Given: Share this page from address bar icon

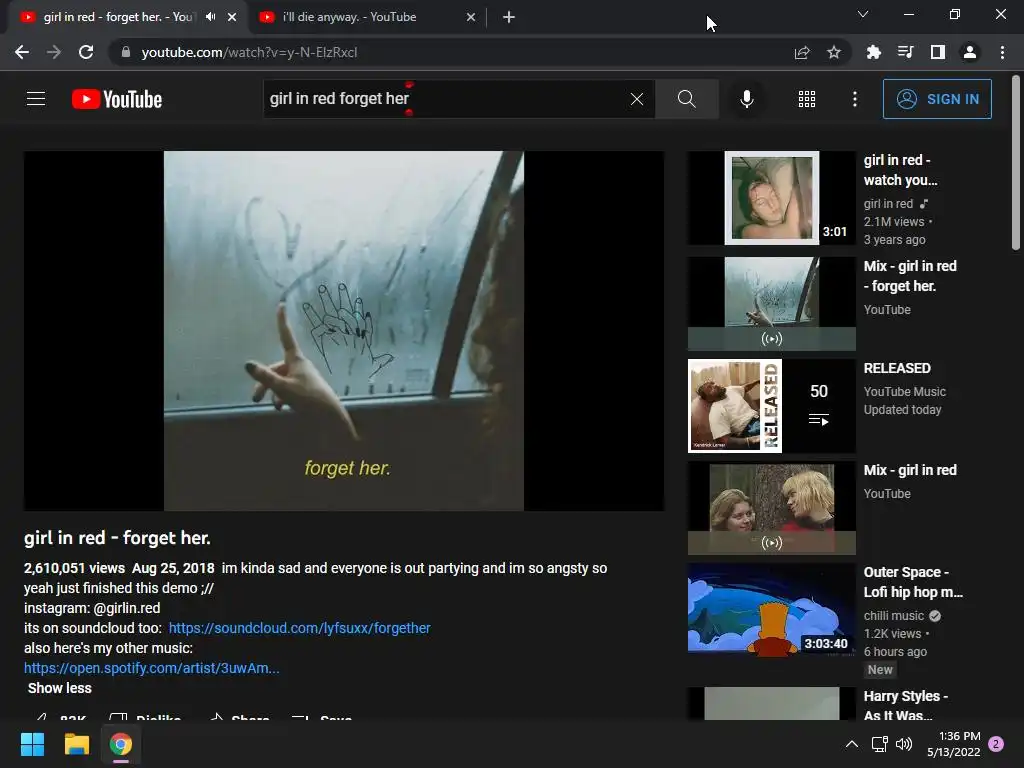Looking at the screenshot, I should pyautogui.click(x=802, y=52).
